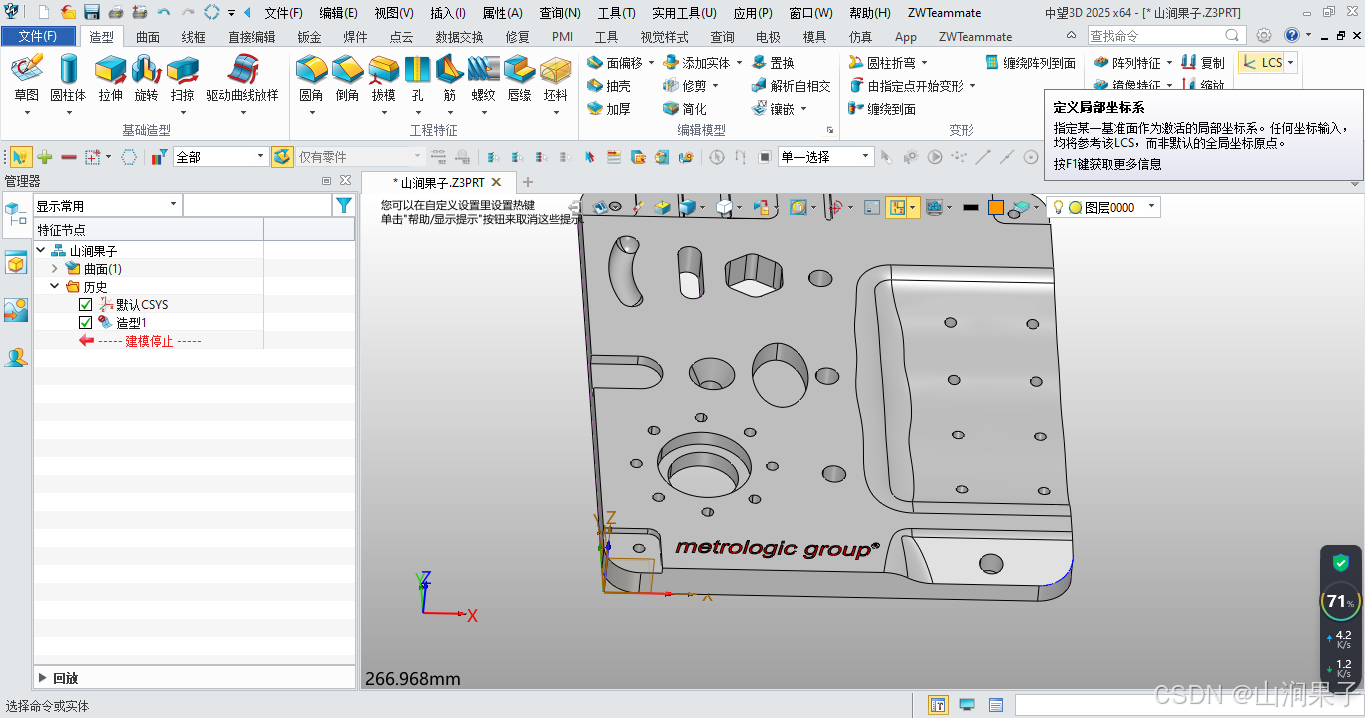Image resolution: width=1365 pixels, height=718 pixels.
Task: Add new document tab with plus
Action: [x=528, y=183]
